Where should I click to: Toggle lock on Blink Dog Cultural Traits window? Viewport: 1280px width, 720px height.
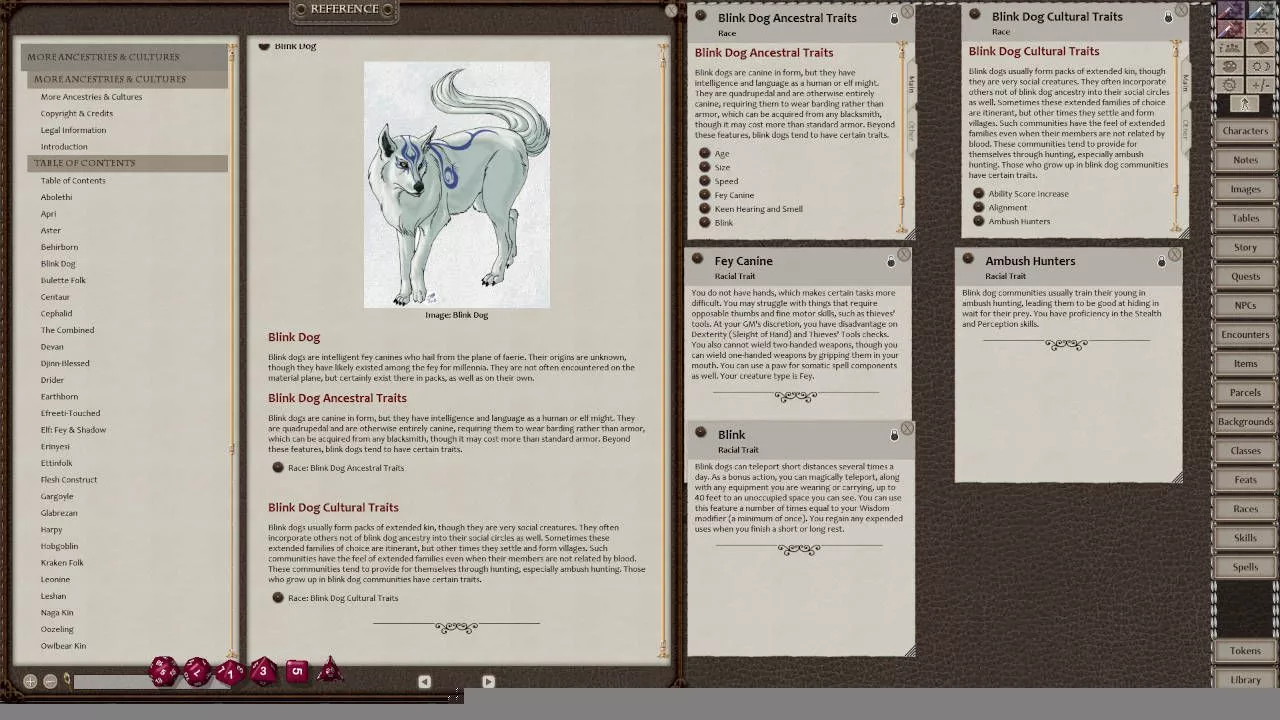tap(1168, 17)
